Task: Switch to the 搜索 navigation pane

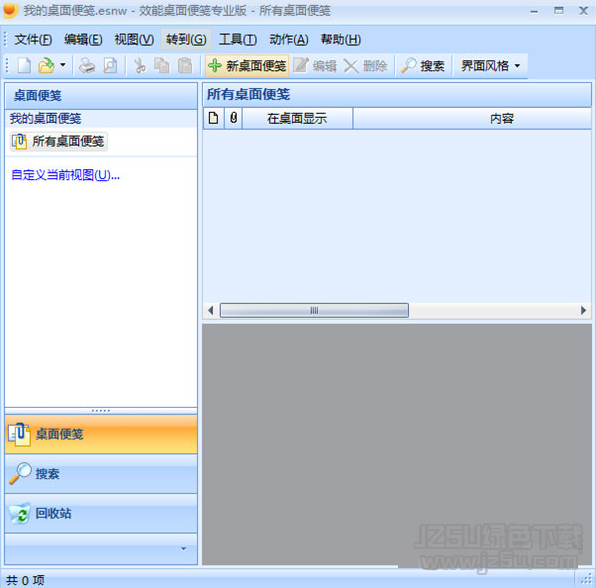Action: (101, 474)
